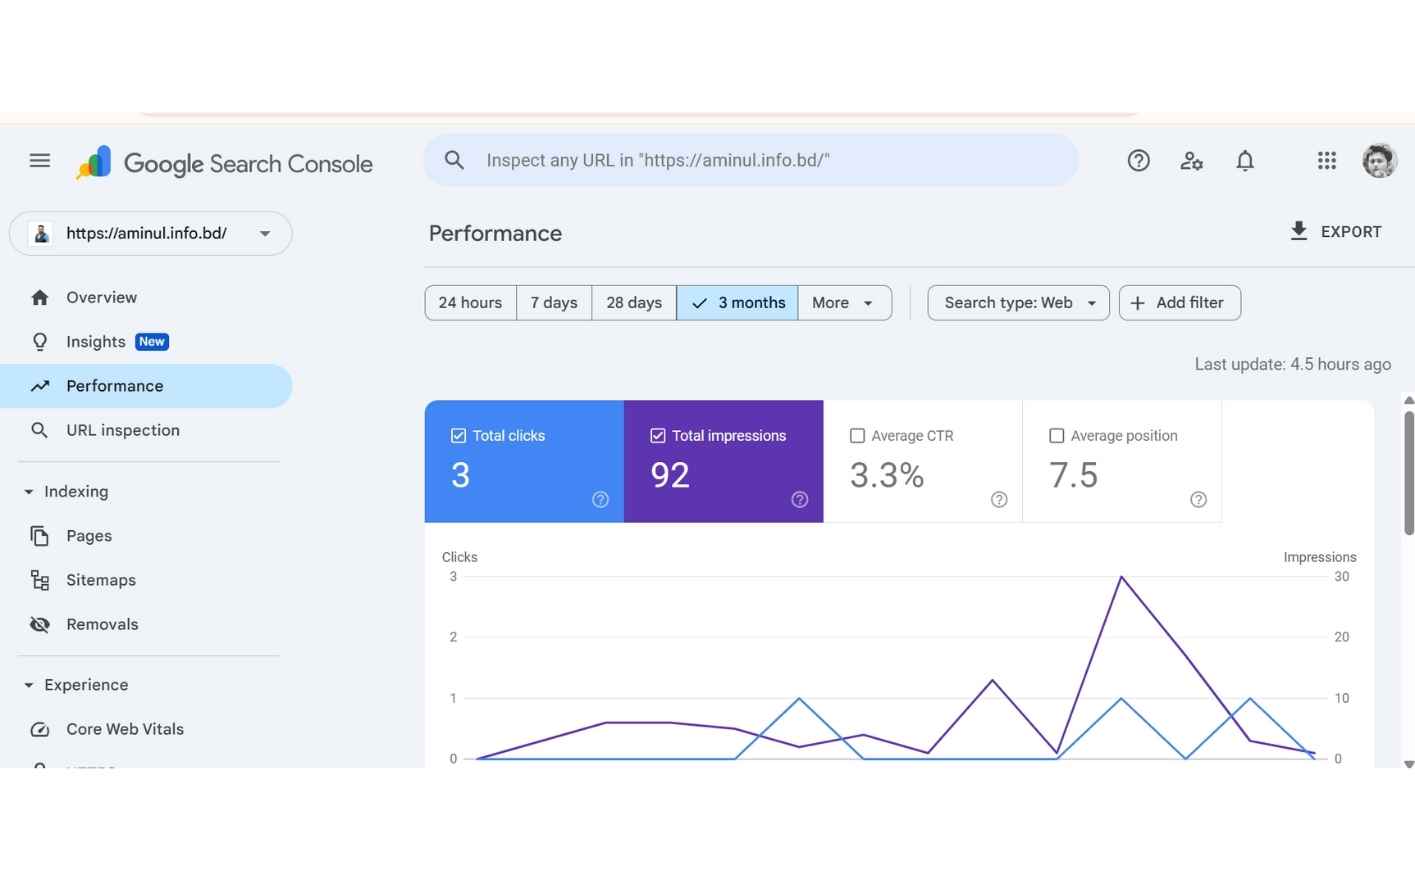Open the Search type: Web dropdown

pos(1017,302)
